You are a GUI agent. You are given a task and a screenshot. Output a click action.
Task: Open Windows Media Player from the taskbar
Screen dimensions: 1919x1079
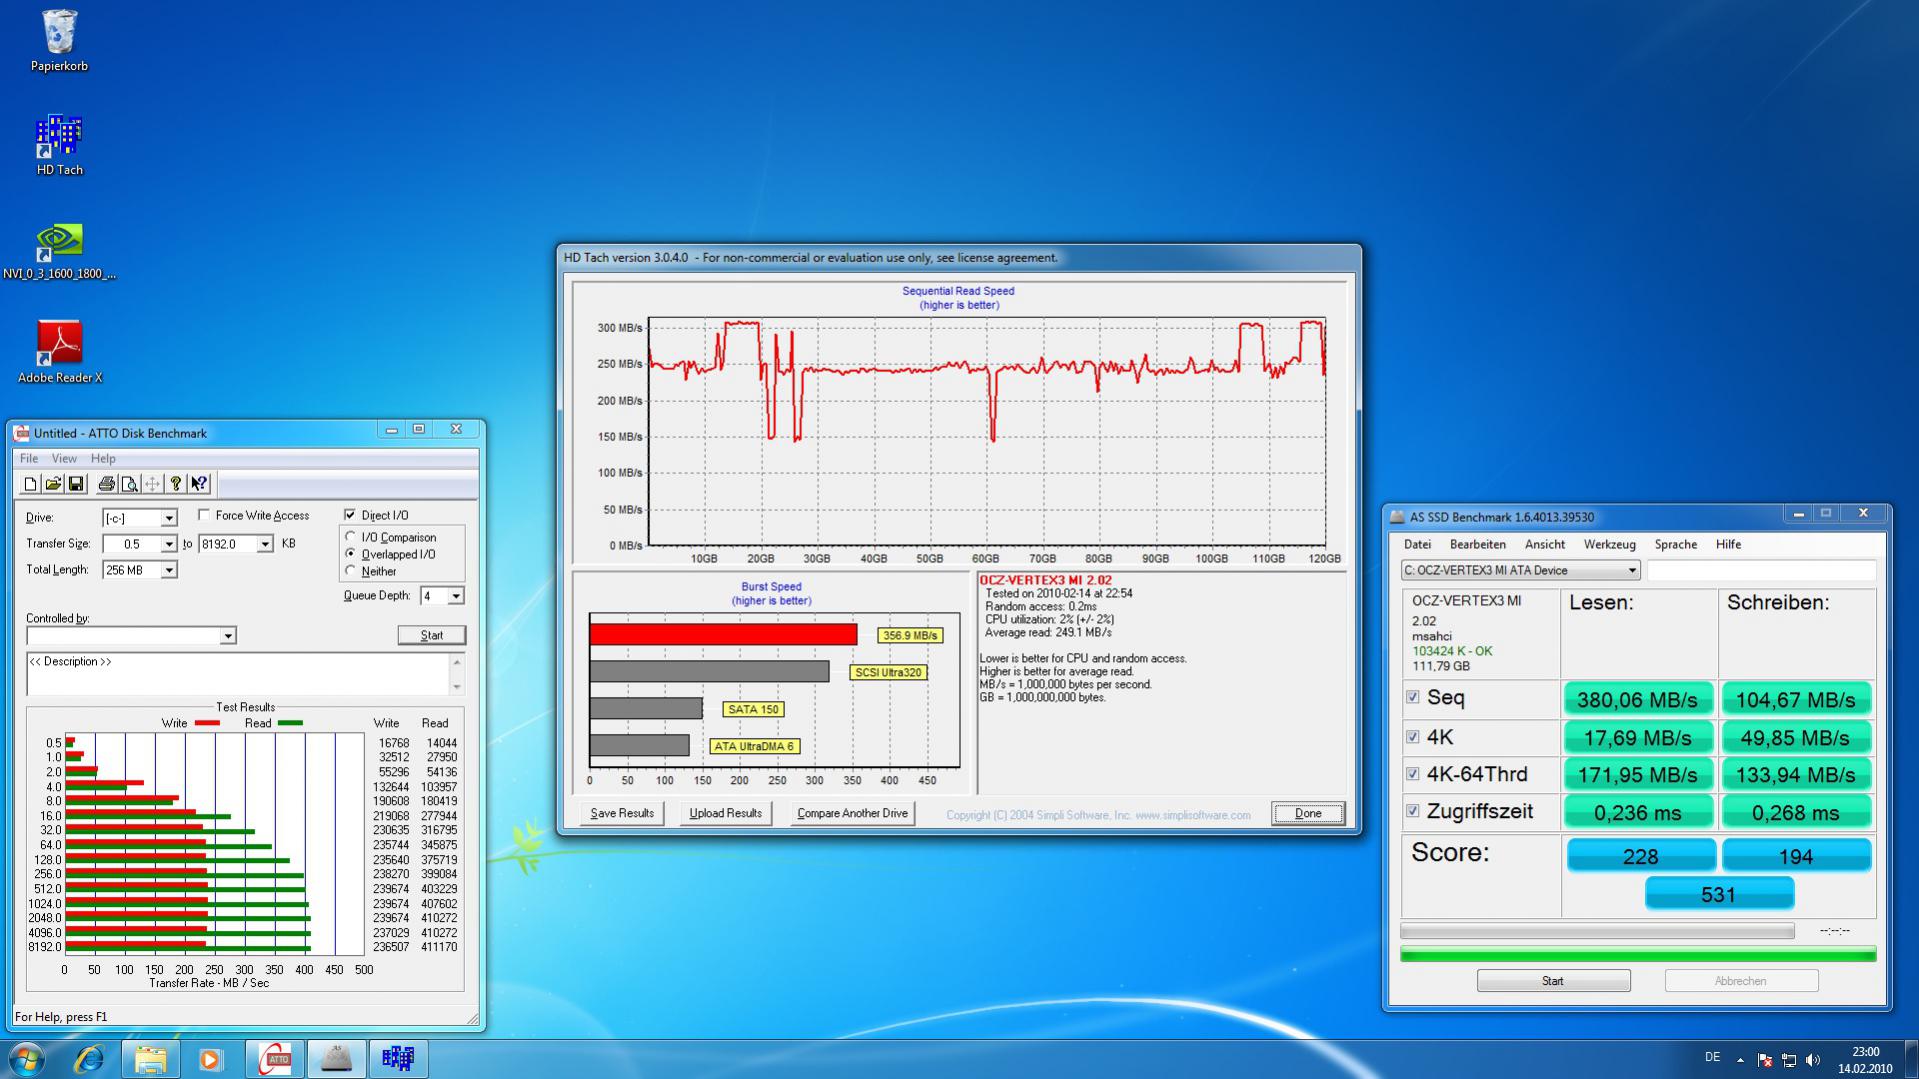point(210,1058)
